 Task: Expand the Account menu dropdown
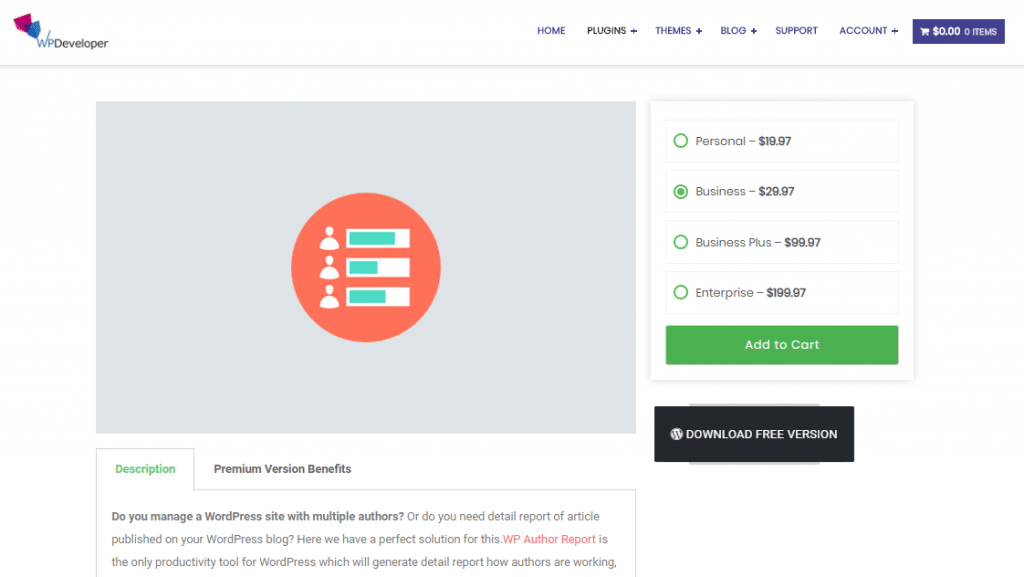coord(868,31)
